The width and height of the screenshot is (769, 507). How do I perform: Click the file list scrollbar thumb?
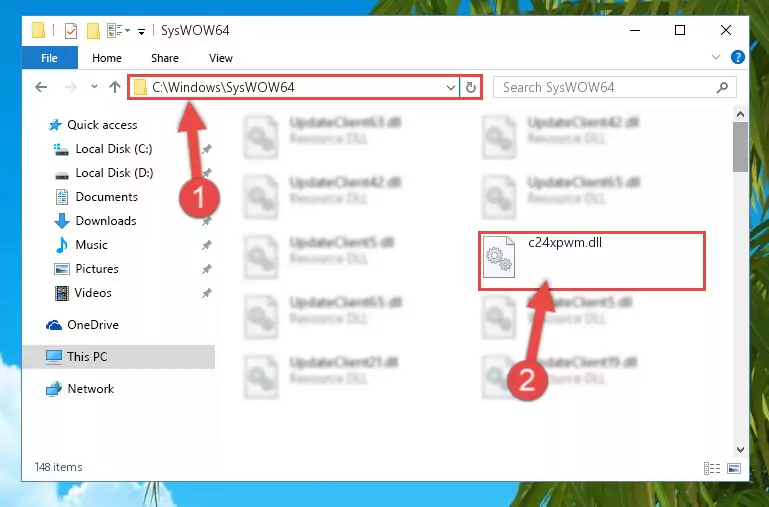point(740,147)
